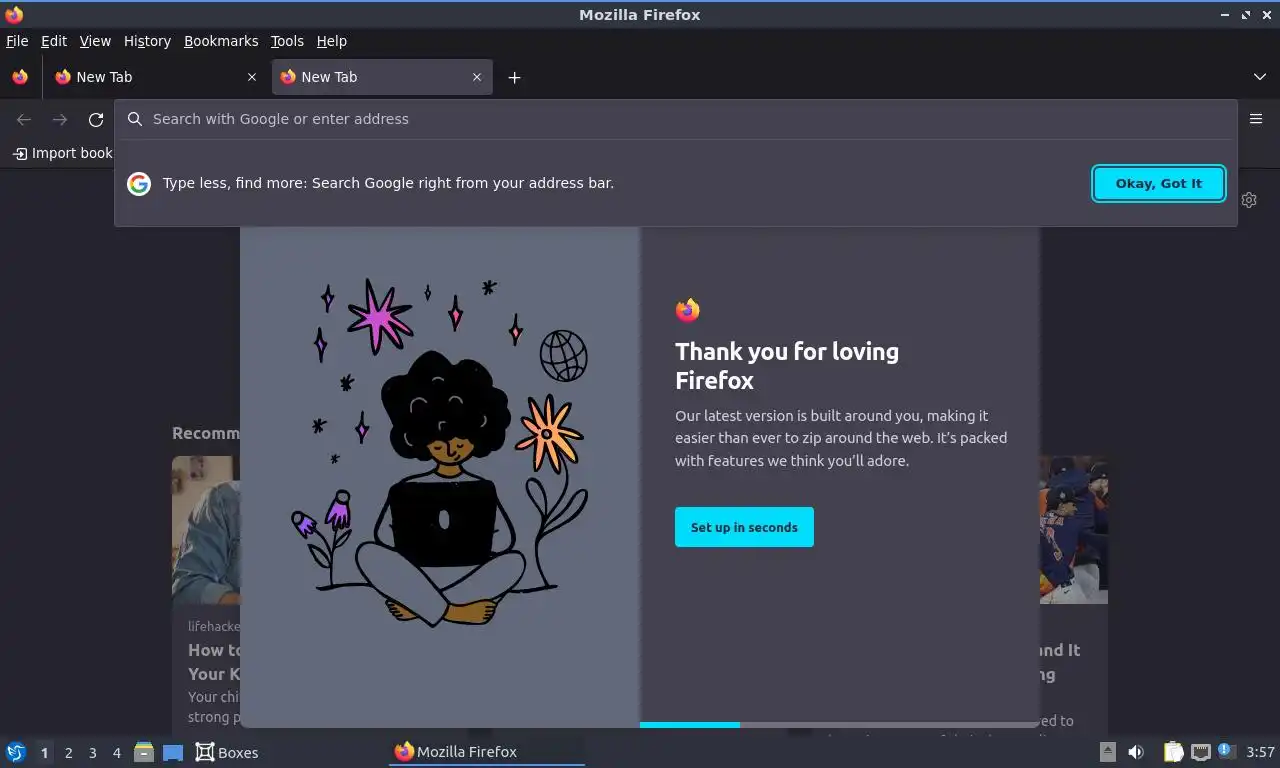This screenshot has height=768, width=1280.
Task: Click Mozilla Firefox taskbar entry
Action: (486, 752)
